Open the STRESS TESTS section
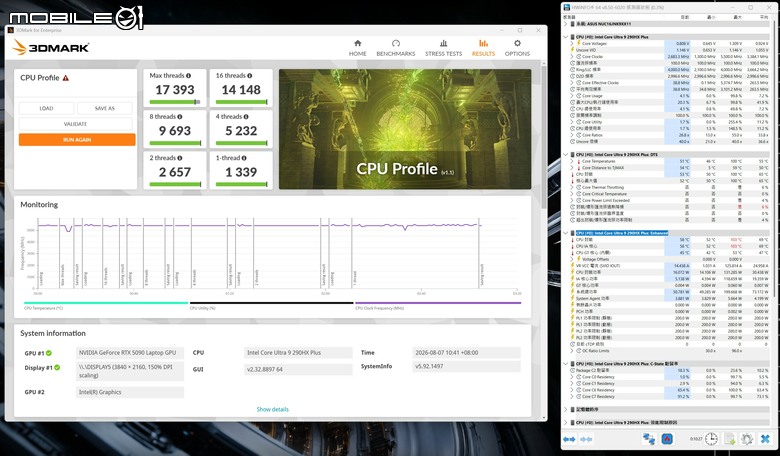 443,48
